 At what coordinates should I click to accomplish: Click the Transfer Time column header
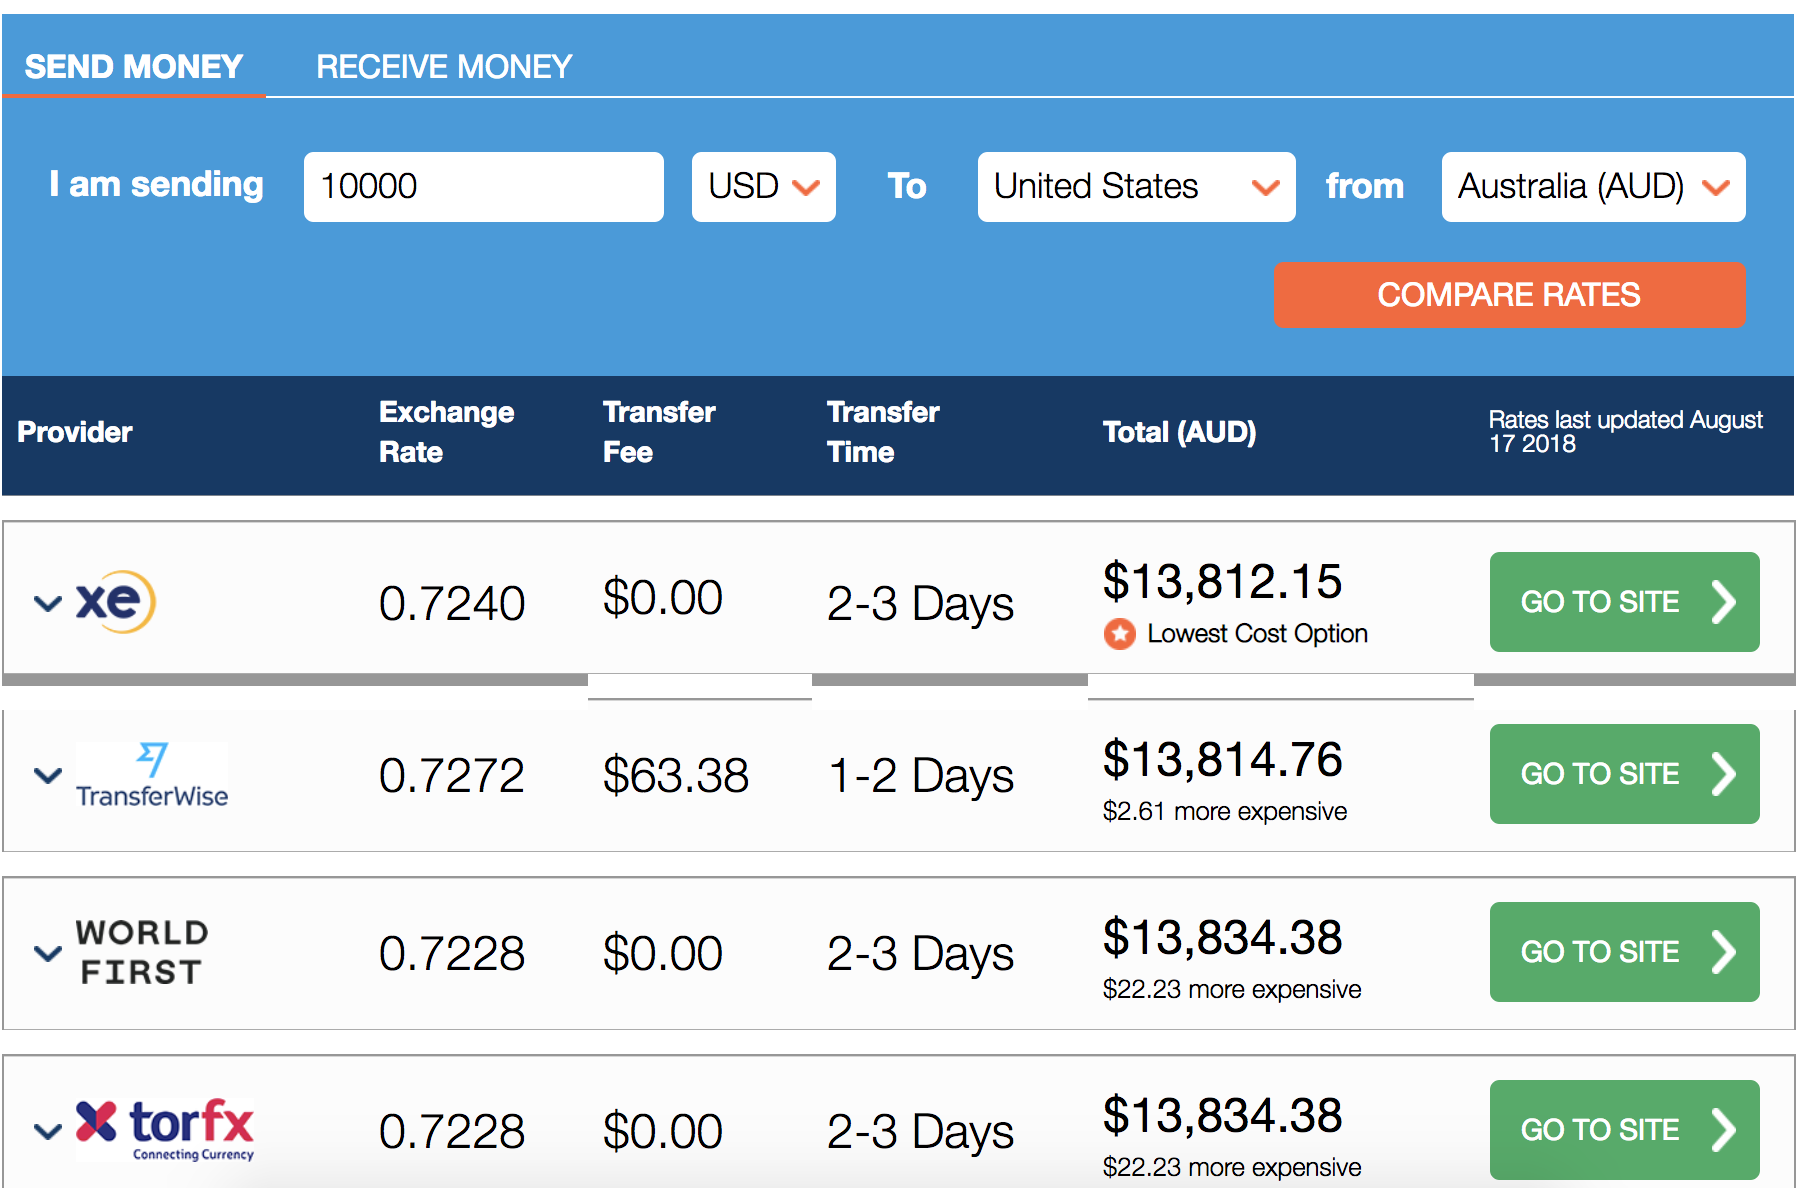(883, 432)
